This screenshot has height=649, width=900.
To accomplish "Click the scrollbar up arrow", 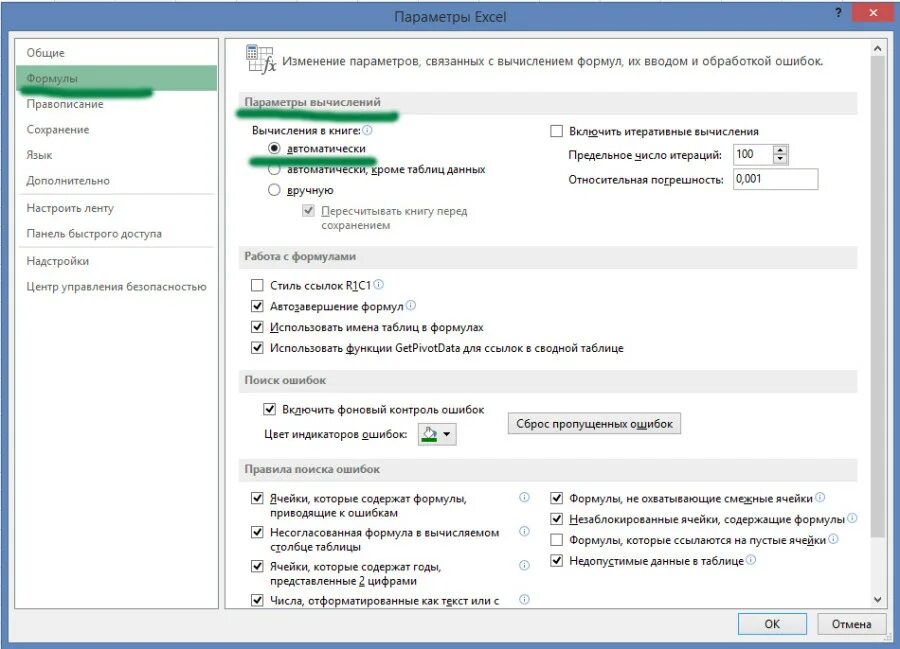I will pyautogui.click(x=878, y=49).
